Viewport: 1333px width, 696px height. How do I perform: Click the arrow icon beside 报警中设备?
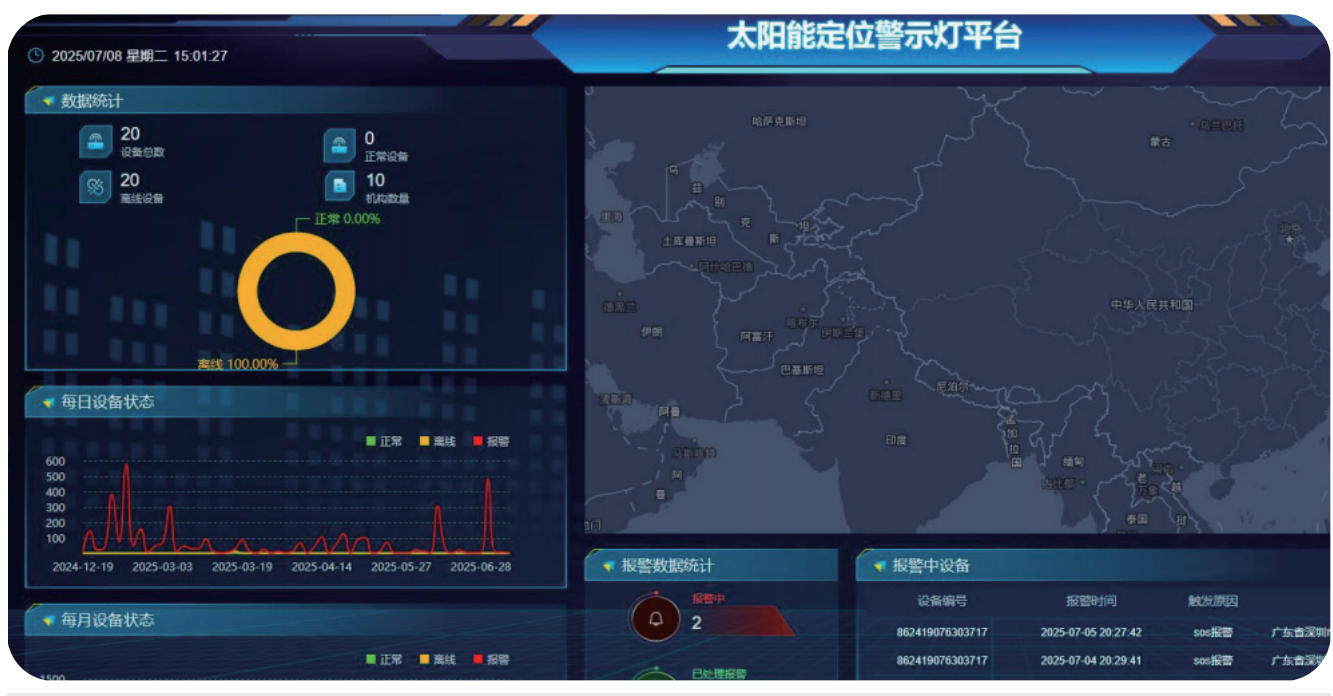coord(879,566)
